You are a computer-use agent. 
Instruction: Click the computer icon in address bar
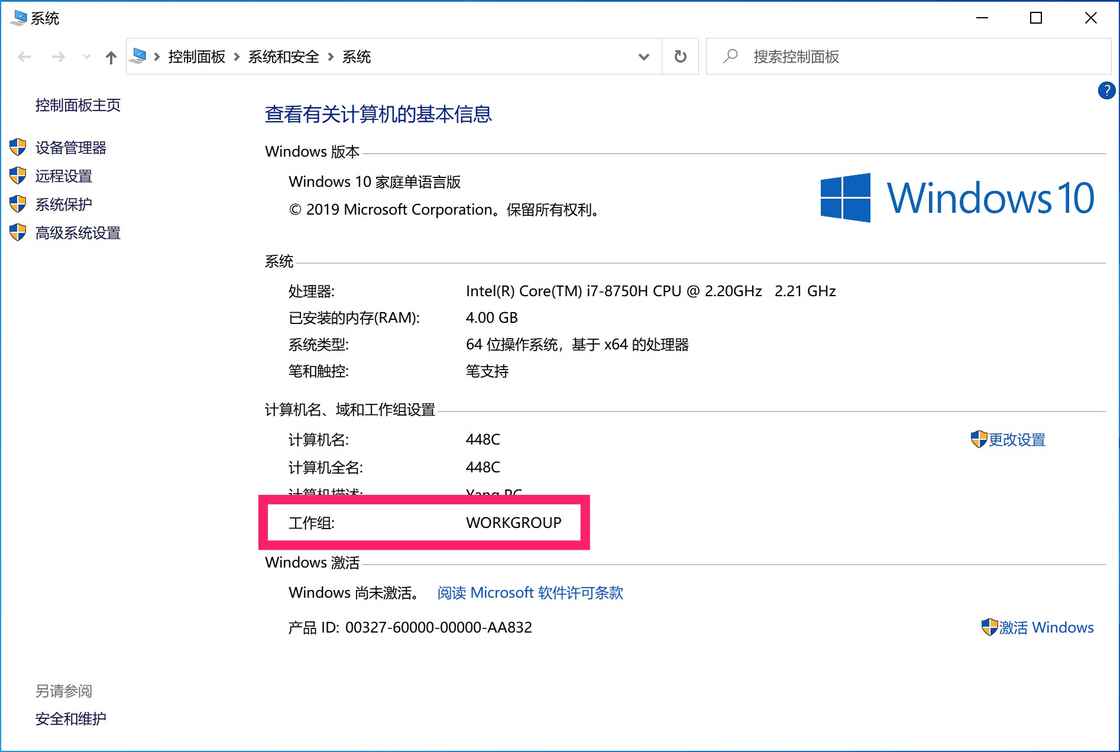139,56
